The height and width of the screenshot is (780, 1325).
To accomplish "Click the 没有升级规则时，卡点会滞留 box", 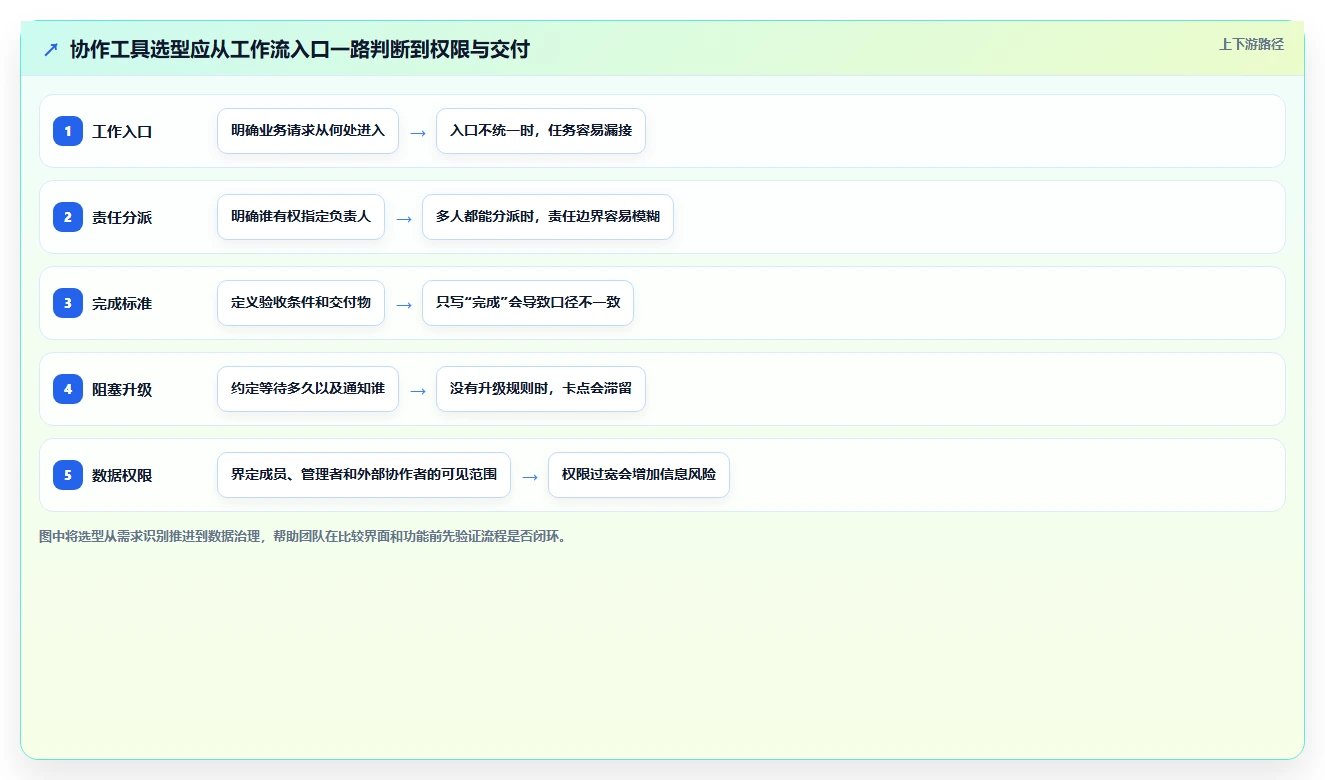I will (541, 389).
